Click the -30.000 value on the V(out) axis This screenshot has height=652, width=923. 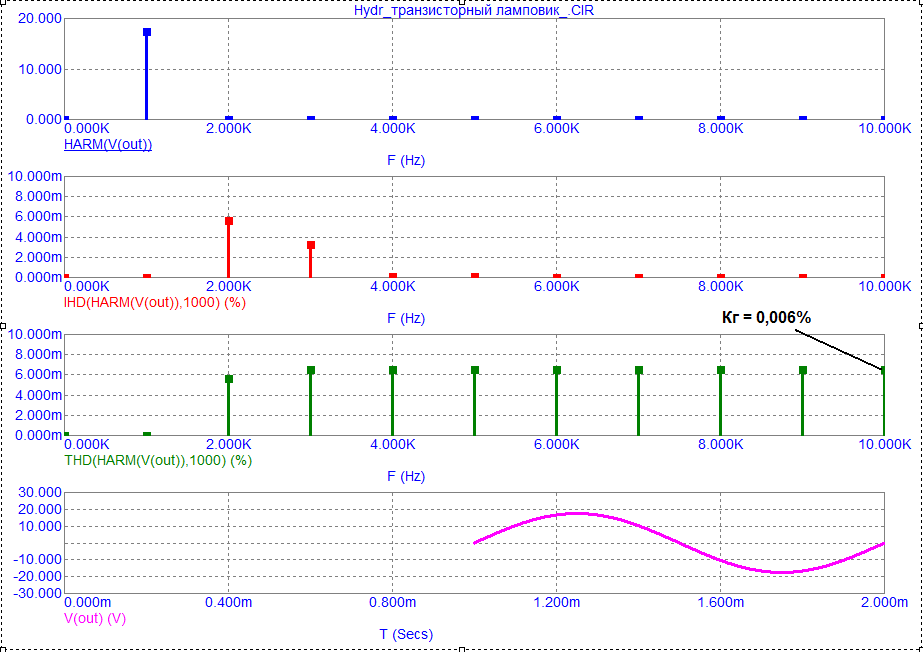click(38, 593)
